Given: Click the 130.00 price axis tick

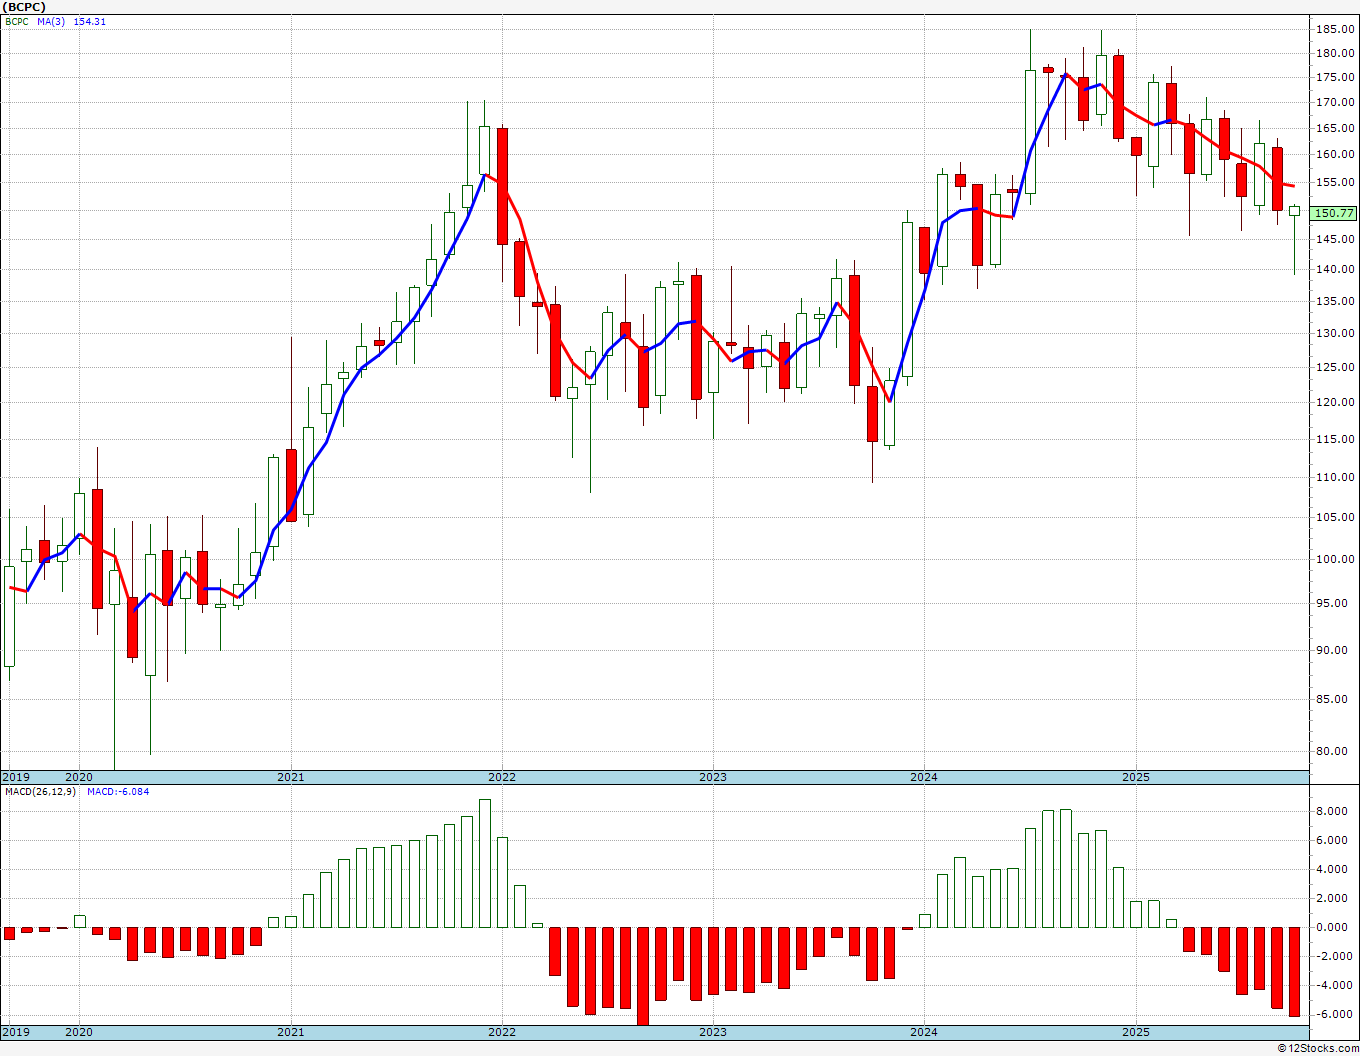Looking at the screenshot, I should (1335, 333).
